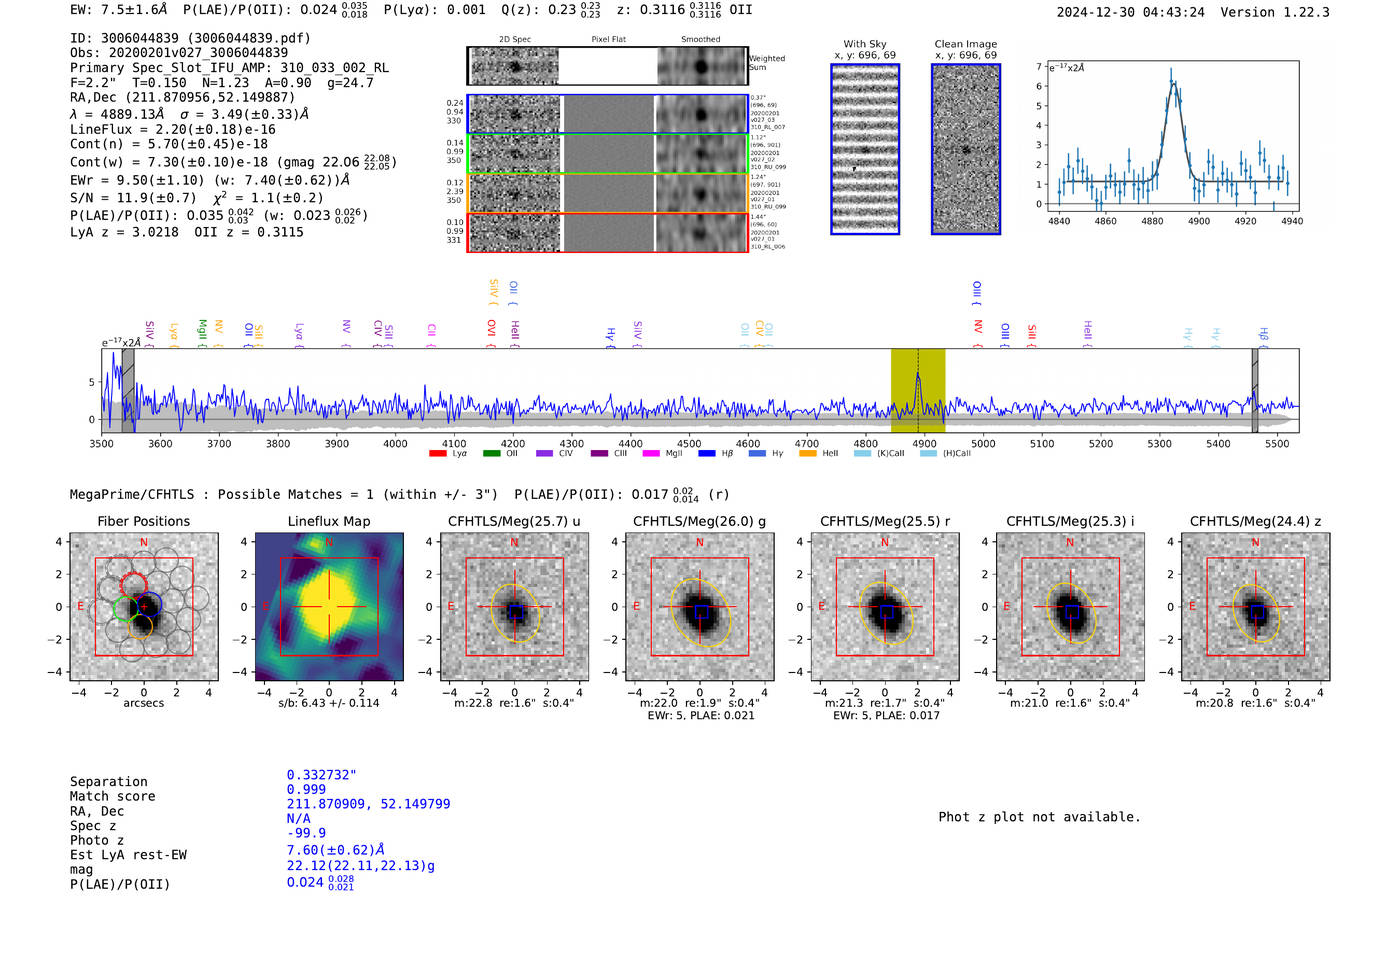The image size is (1400, 953).
Task: Select the blue Hβ legend swatch
Action: pyautogui.click(x=707, y=453)
